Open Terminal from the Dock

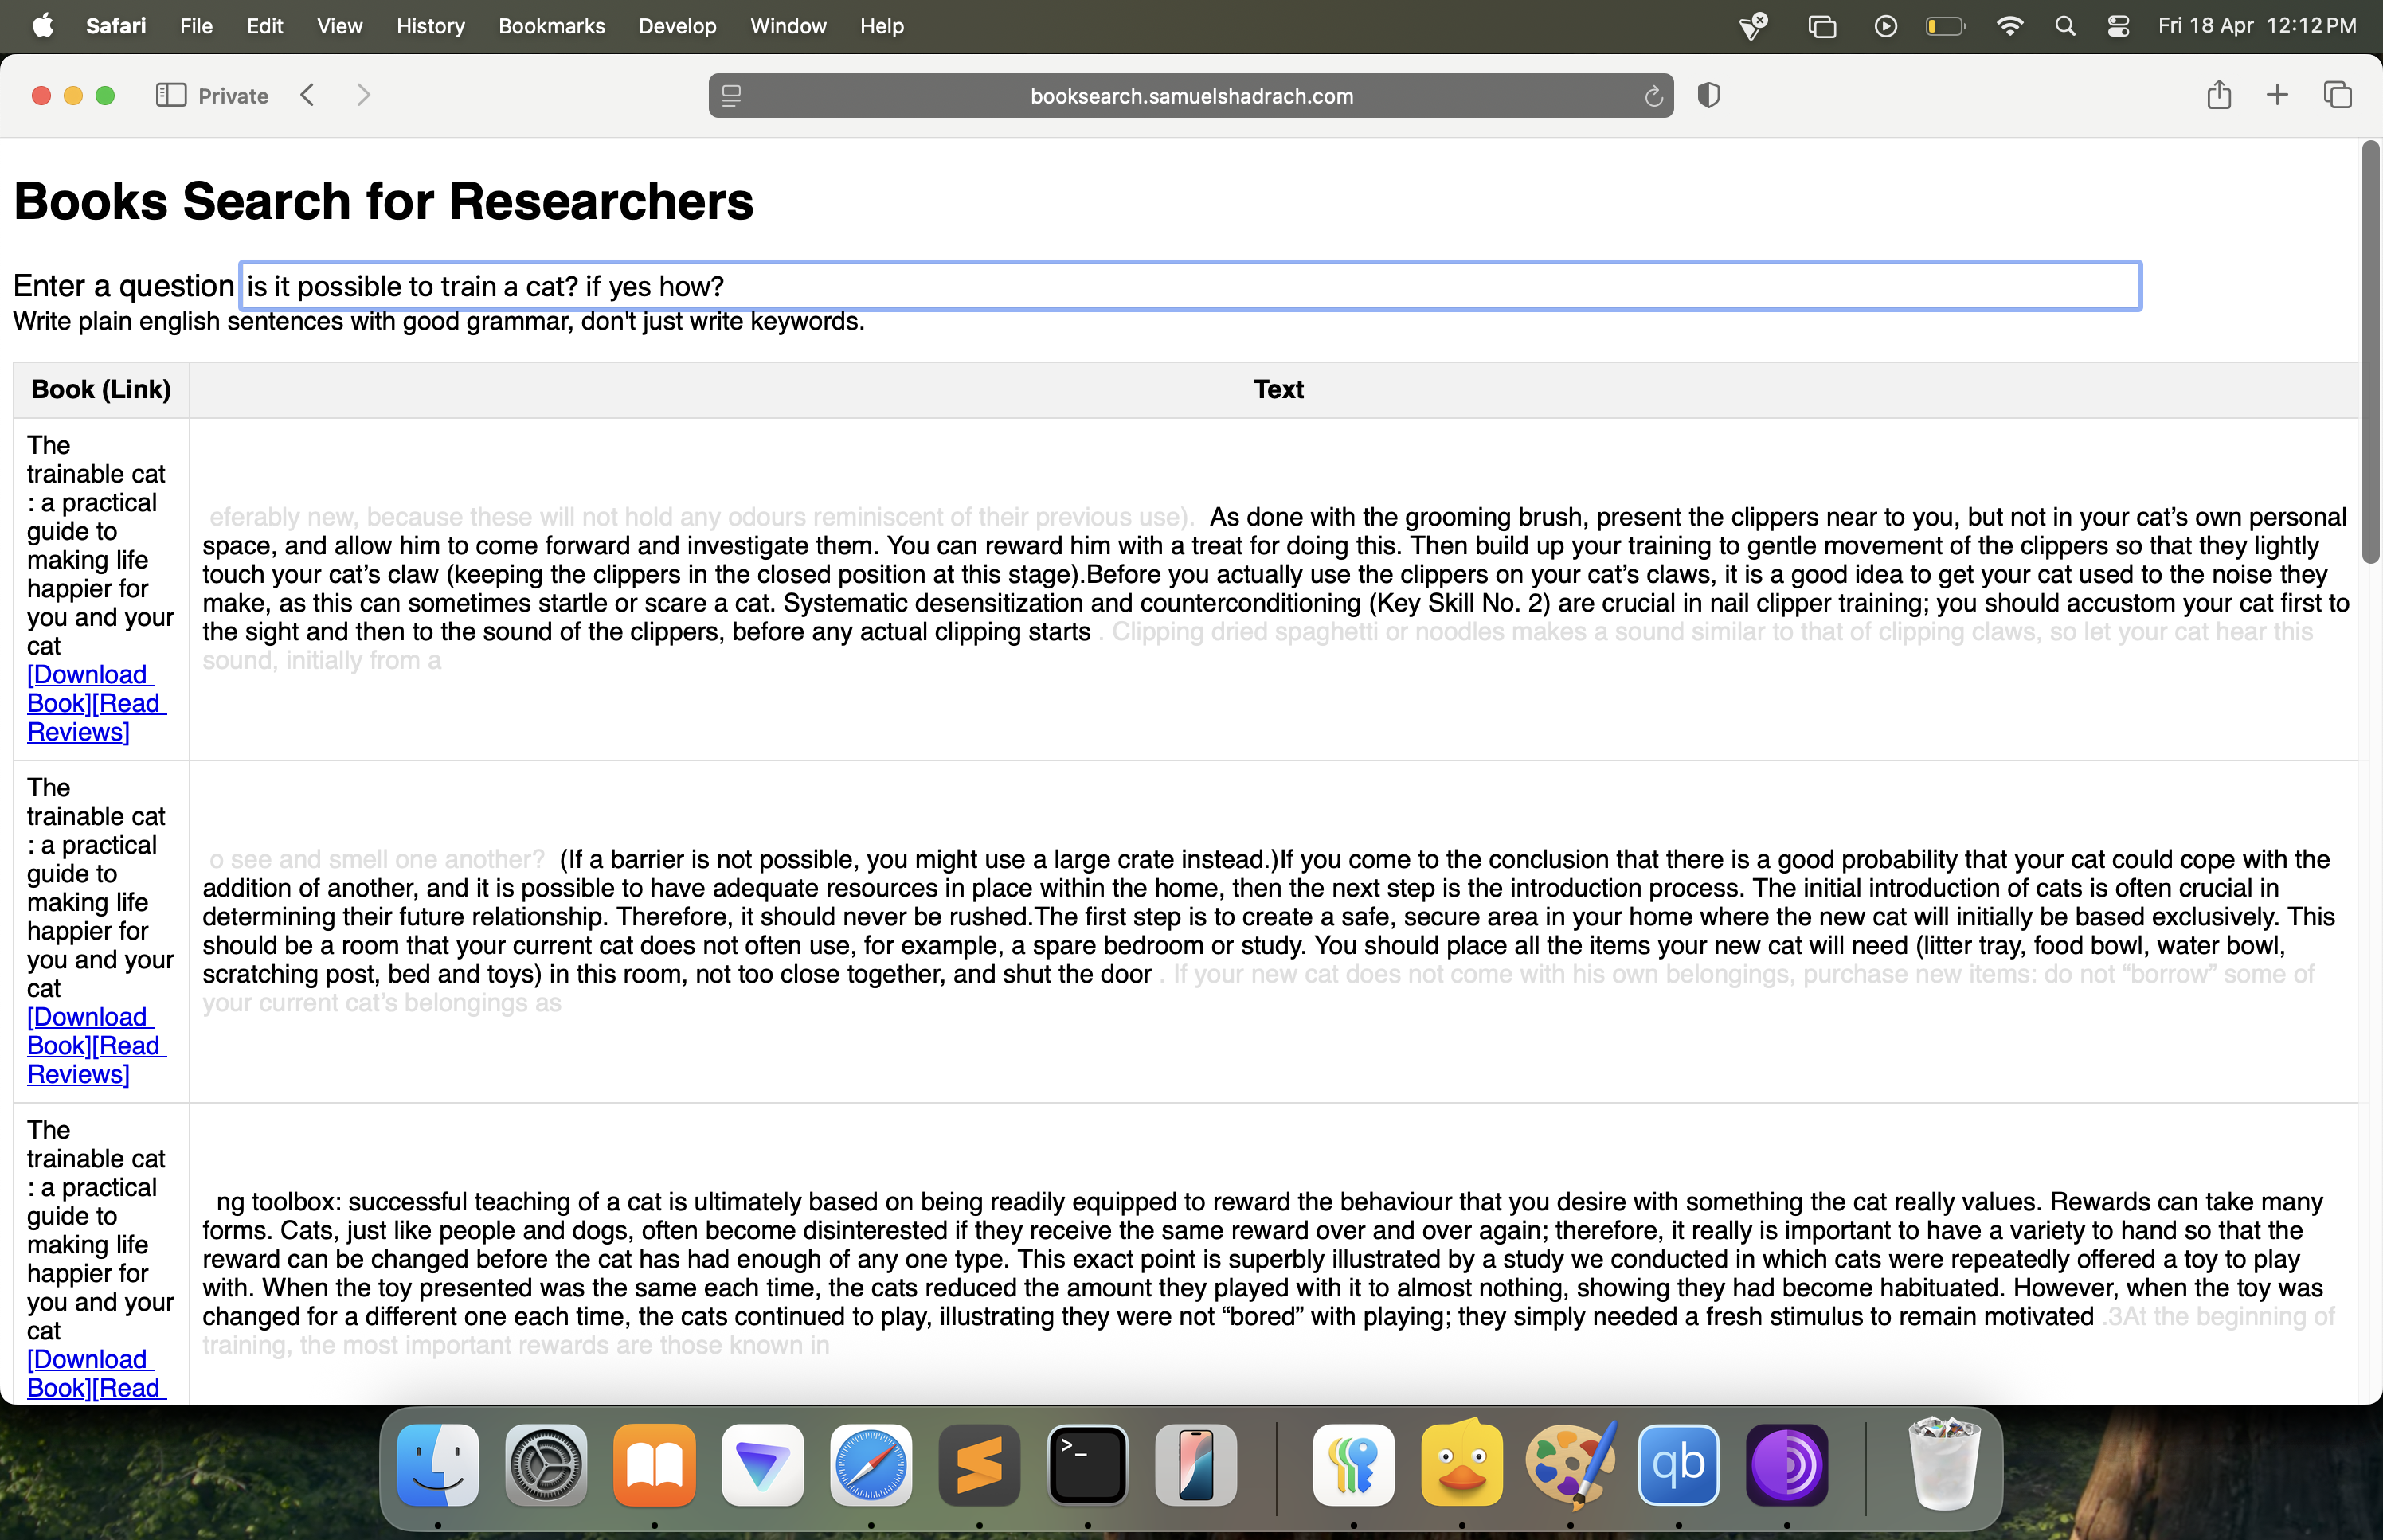pos(1087,1464)
